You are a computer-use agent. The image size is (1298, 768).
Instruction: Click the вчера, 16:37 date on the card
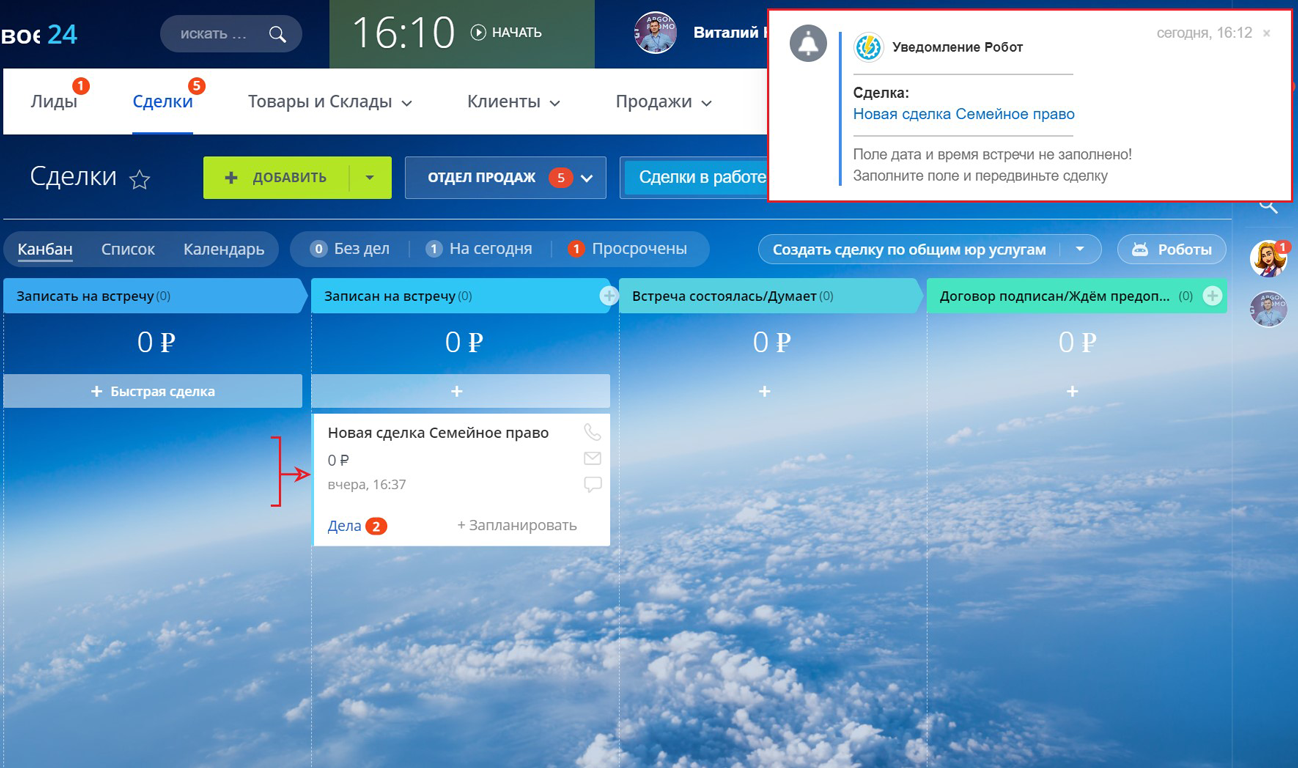367,485
